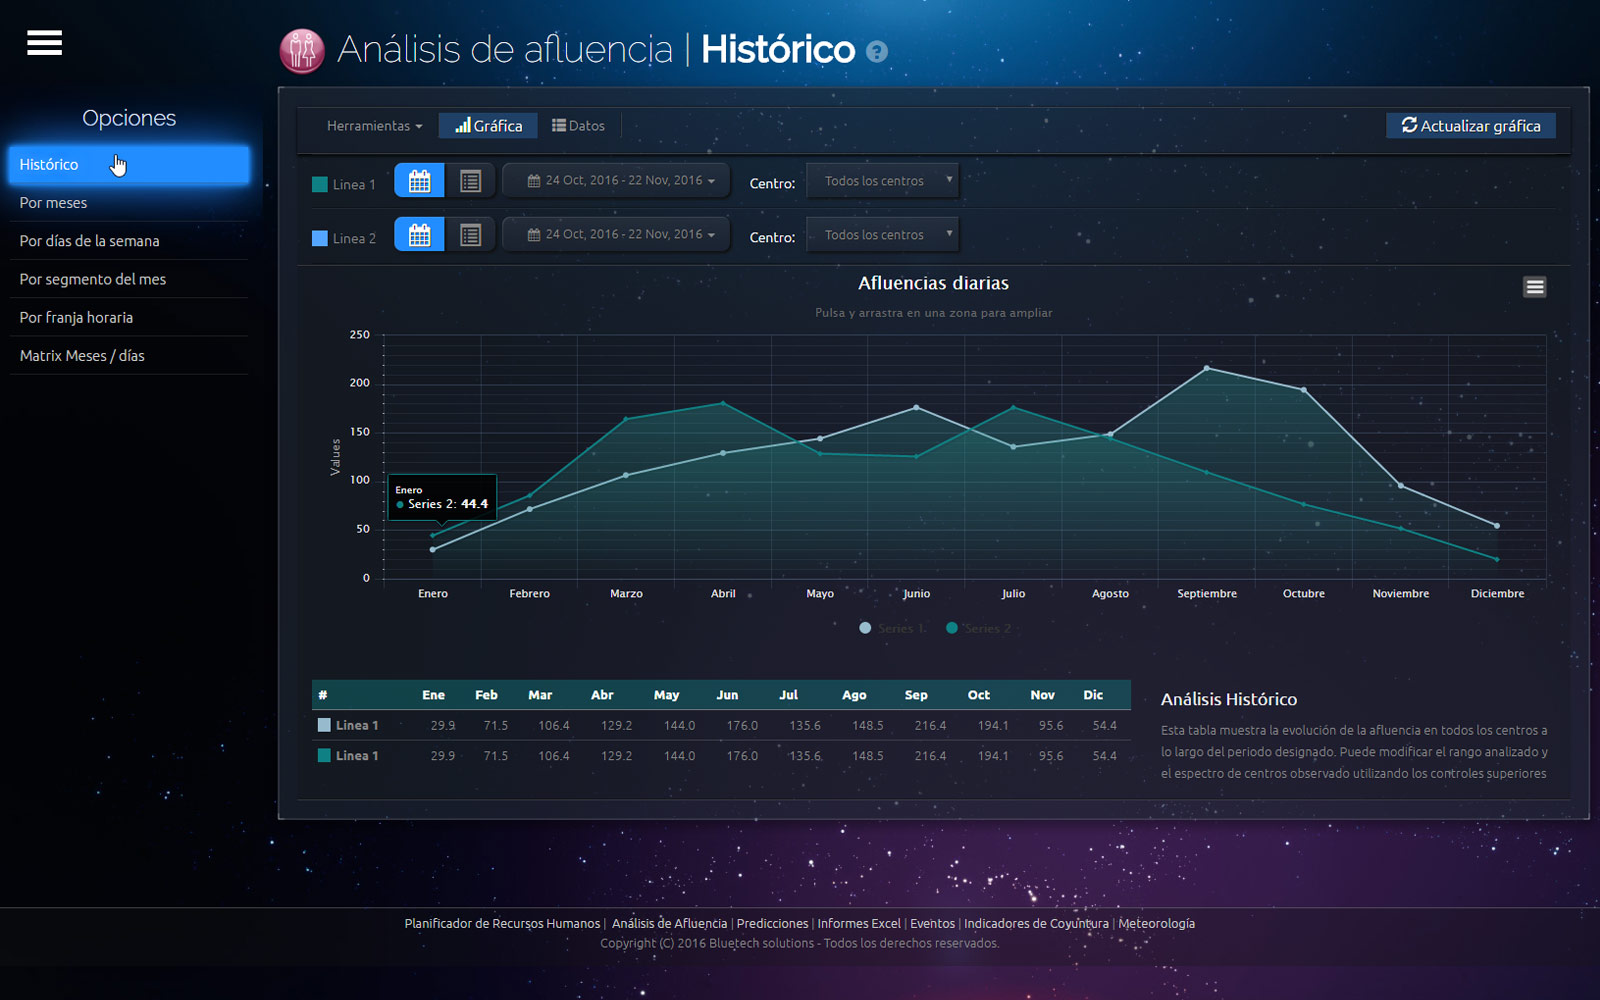The height and width of the screenshot is (1000, 1600).
Task: Open the chart export menu icon
Action: click(1534, 287)
